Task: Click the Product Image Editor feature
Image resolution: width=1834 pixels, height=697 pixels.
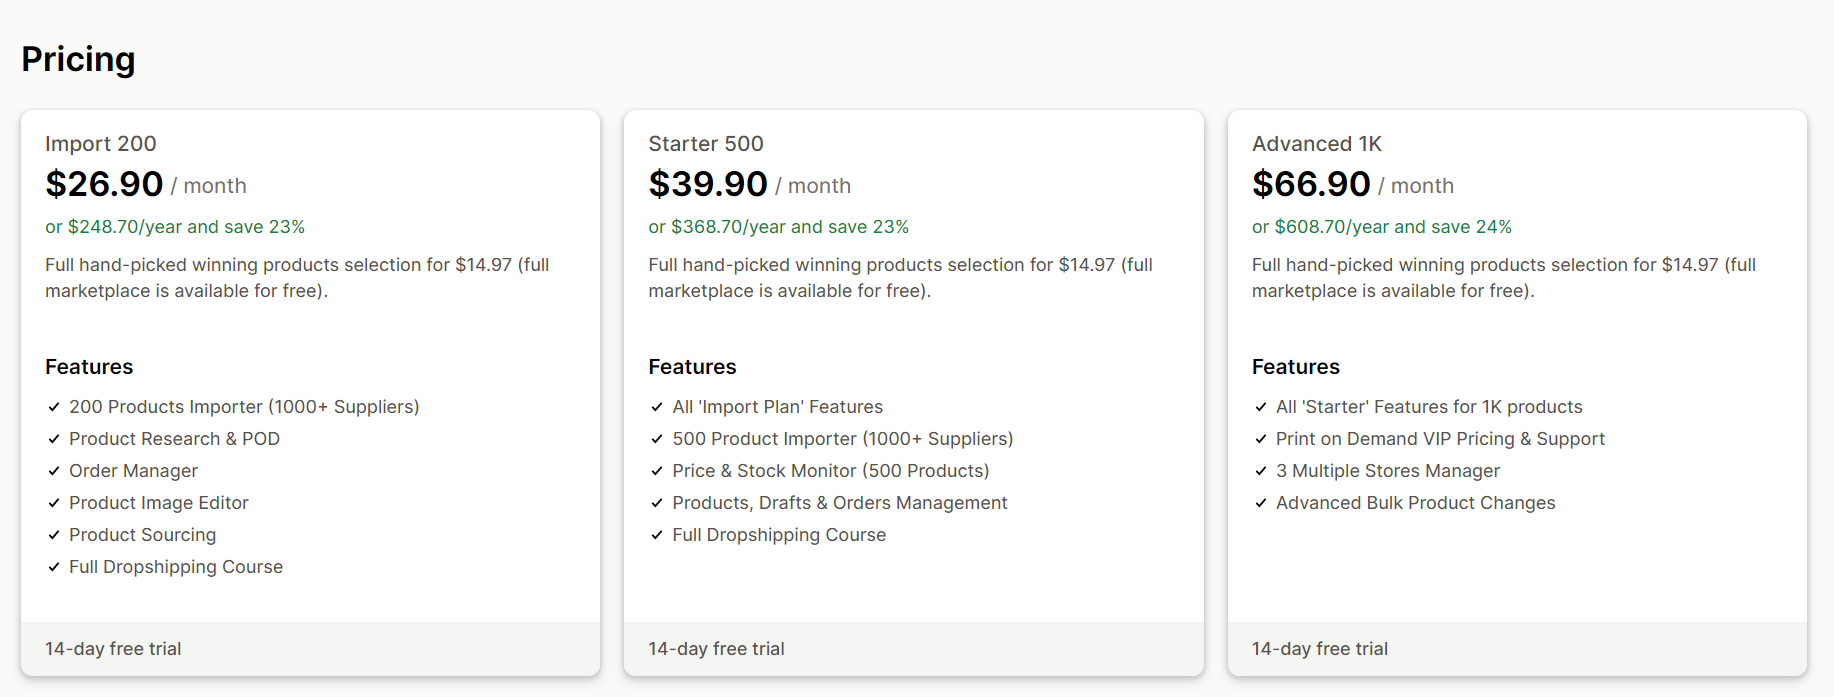Action: click(159, 503)
